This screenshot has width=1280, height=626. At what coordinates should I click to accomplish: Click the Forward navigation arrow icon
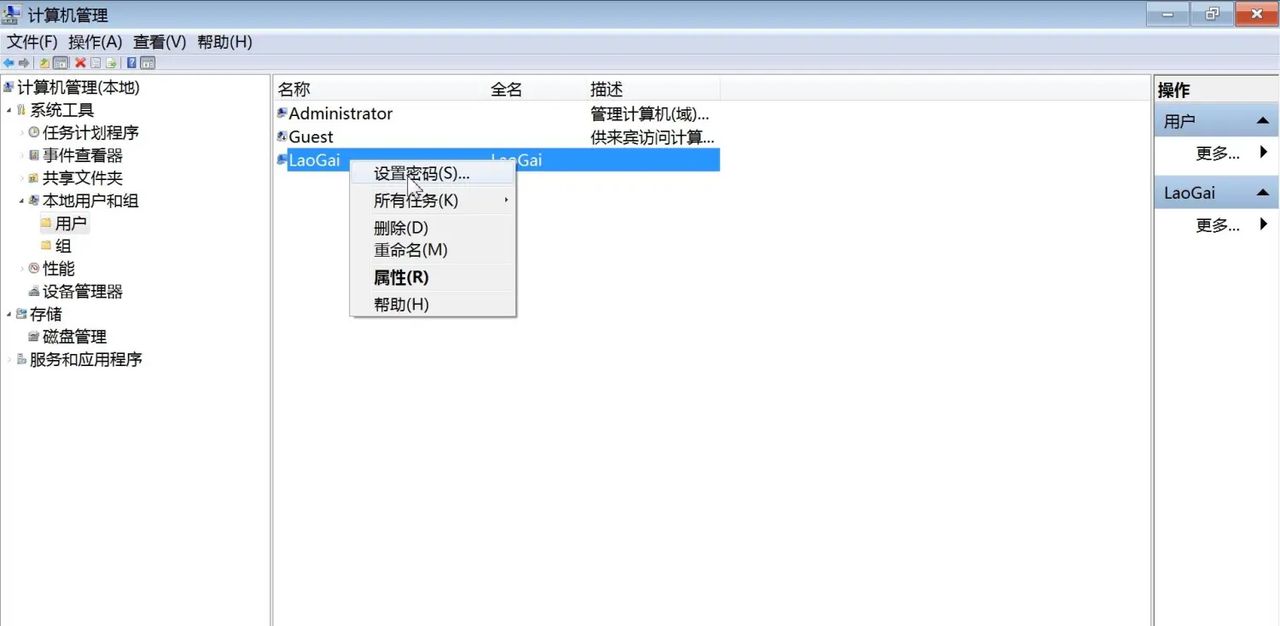point(23,62)
